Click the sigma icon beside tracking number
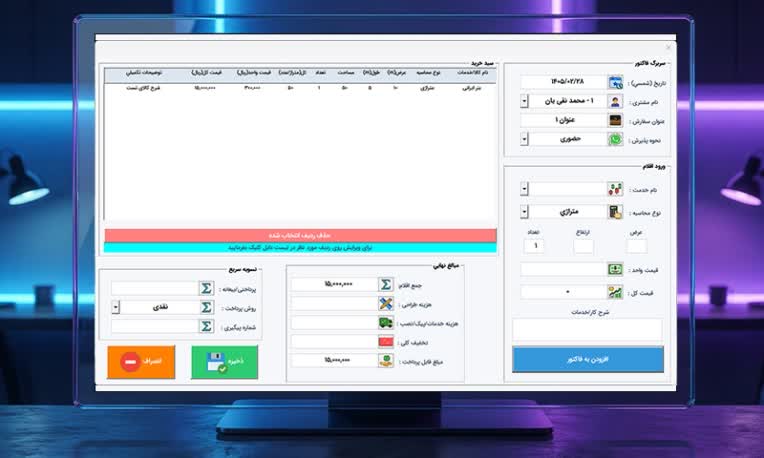The width and height of the screenshot is (764, 458). tap(206, 326)
